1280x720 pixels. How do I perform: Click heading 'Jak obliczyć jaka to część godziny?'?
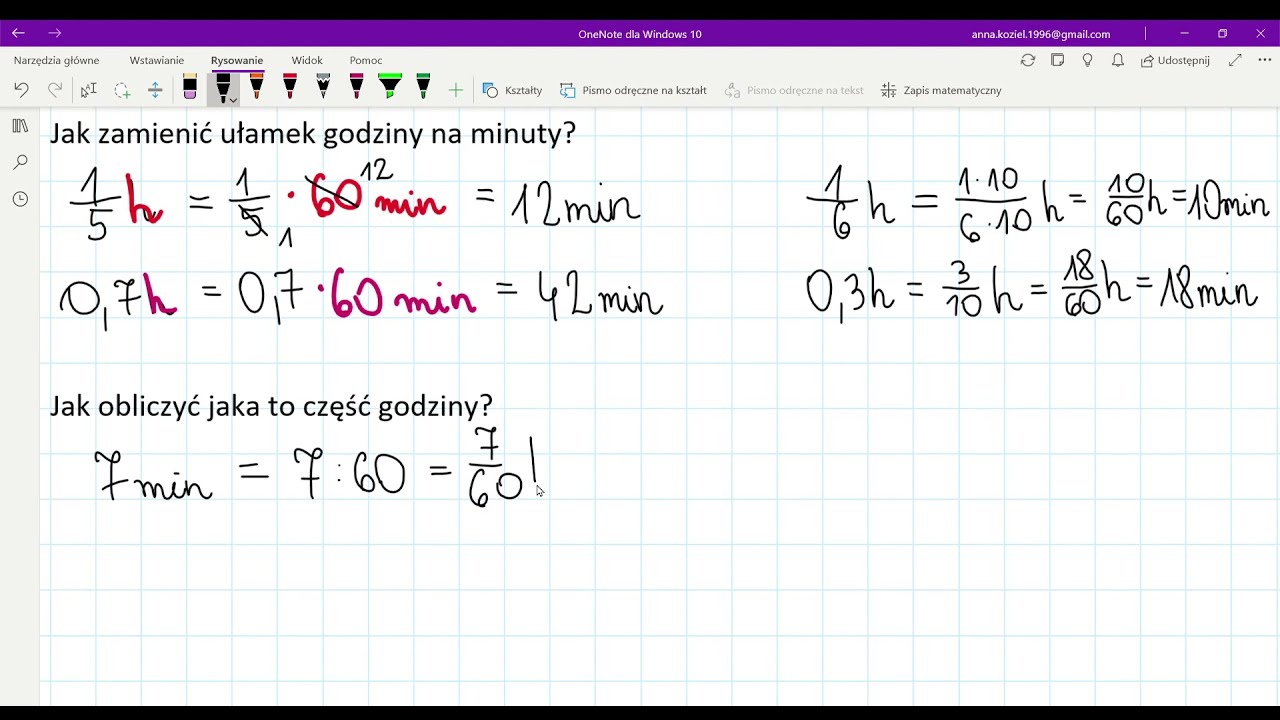[x=271, y=405]
